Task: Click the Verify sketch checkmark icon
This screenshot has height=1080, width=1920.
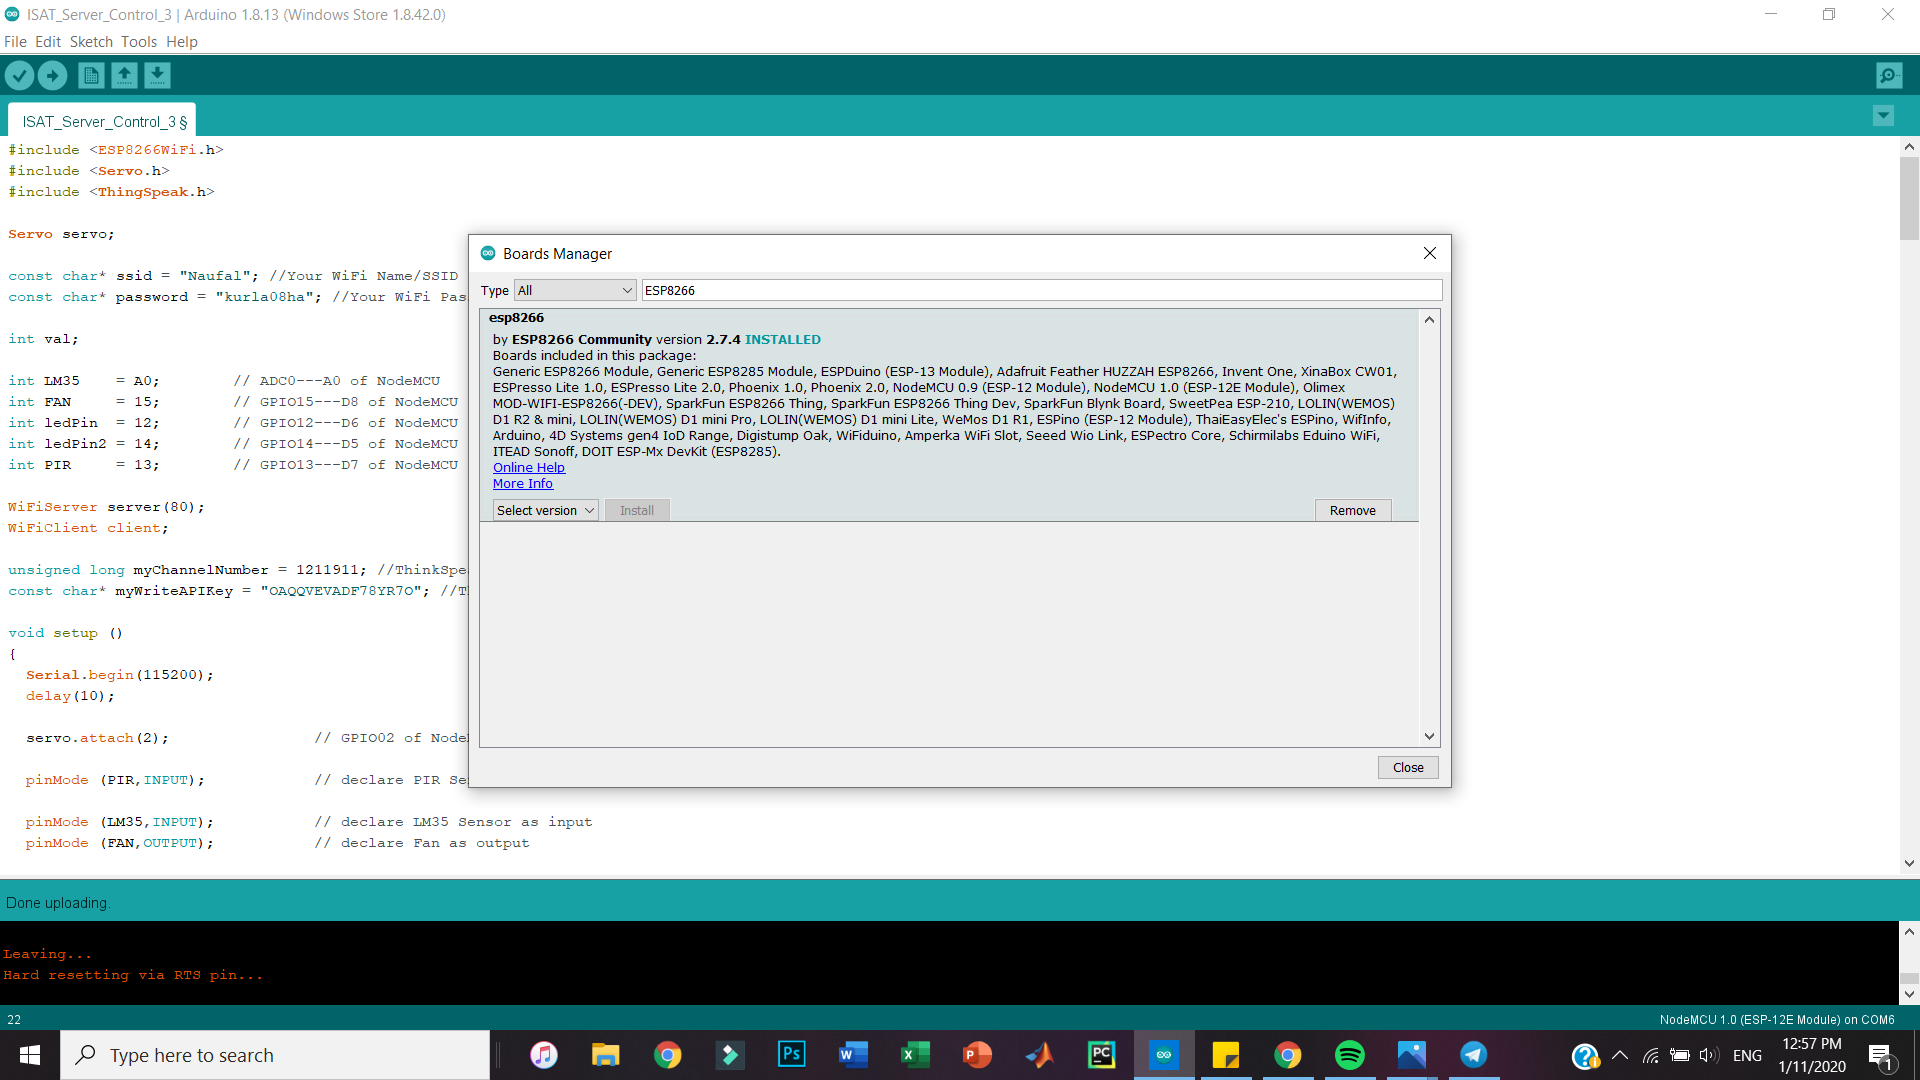Action: pos(19,75)
